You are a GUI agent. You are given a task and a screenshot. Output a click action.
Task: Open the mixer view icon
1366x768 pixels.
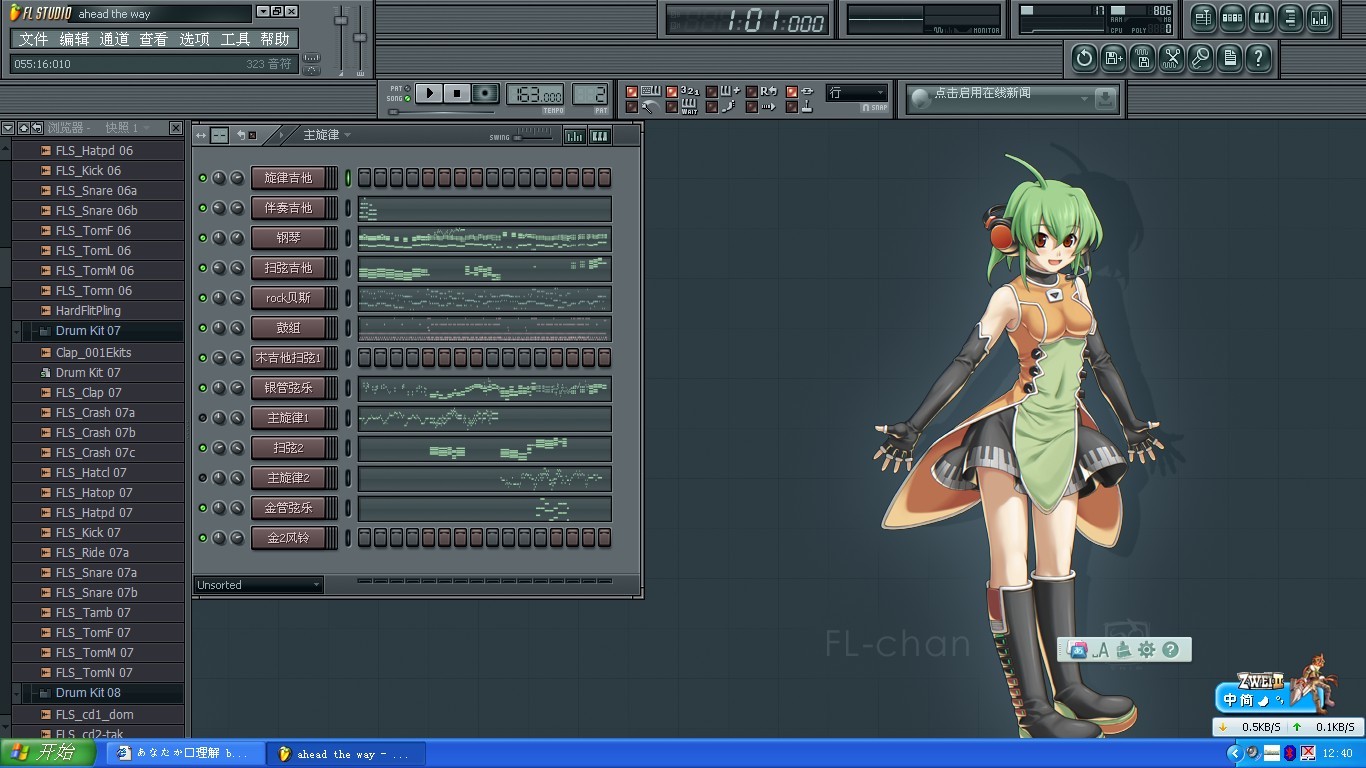(x=1320, y=17)
